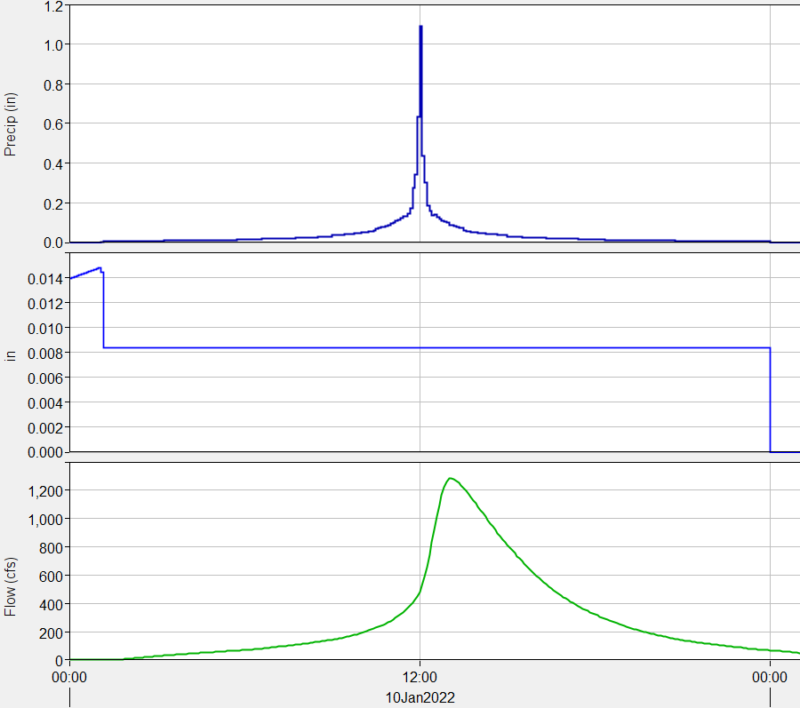Click the 'in' y-axis title of middle plot
This screenshot has width=800, height=708.
click(x=12, y=354)
